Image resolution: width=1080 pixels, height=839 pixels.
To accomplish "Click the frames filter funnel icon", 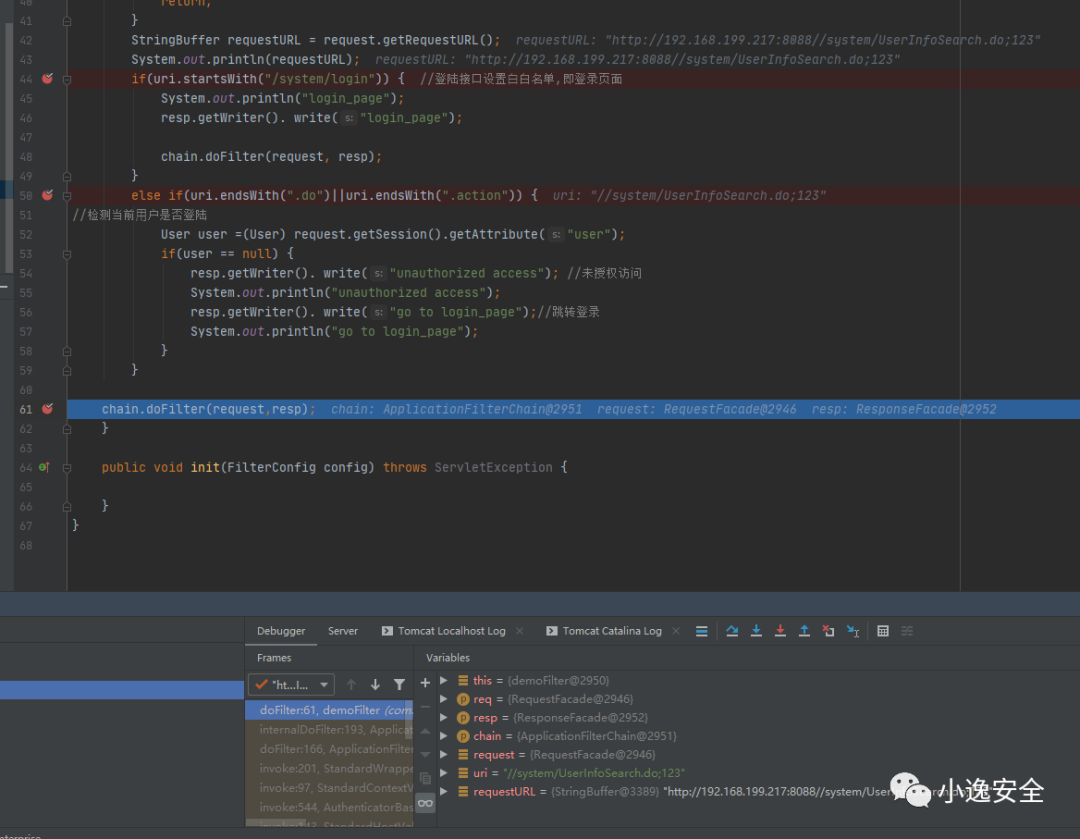I will [399, 685].
